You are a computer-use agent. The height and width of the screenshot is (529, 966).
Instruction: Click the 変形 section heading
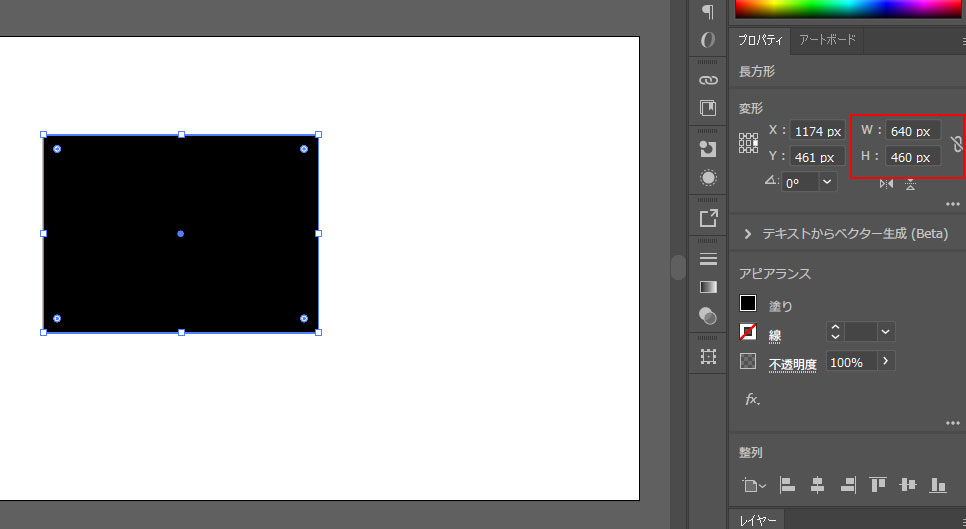point(750,108)
